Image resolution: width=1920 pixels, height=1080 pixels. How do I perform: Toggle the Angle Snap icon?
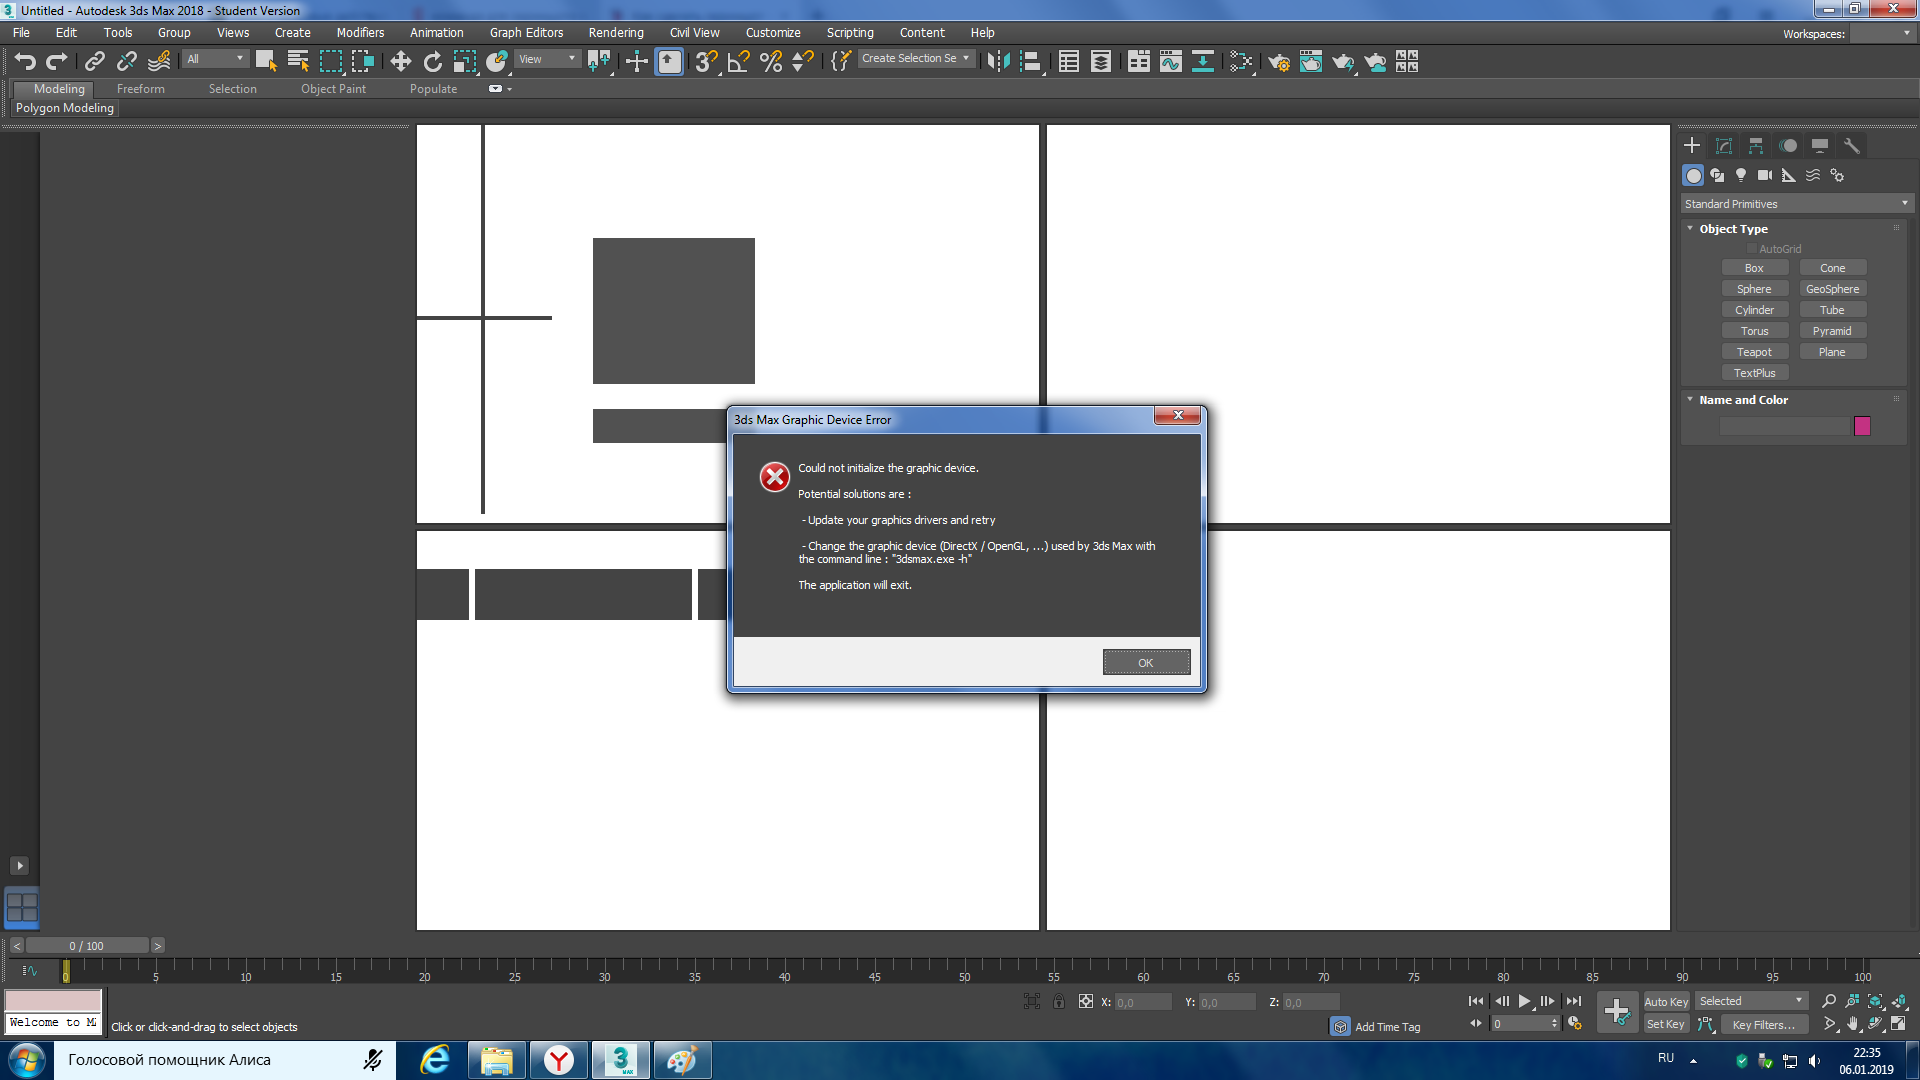739,62
